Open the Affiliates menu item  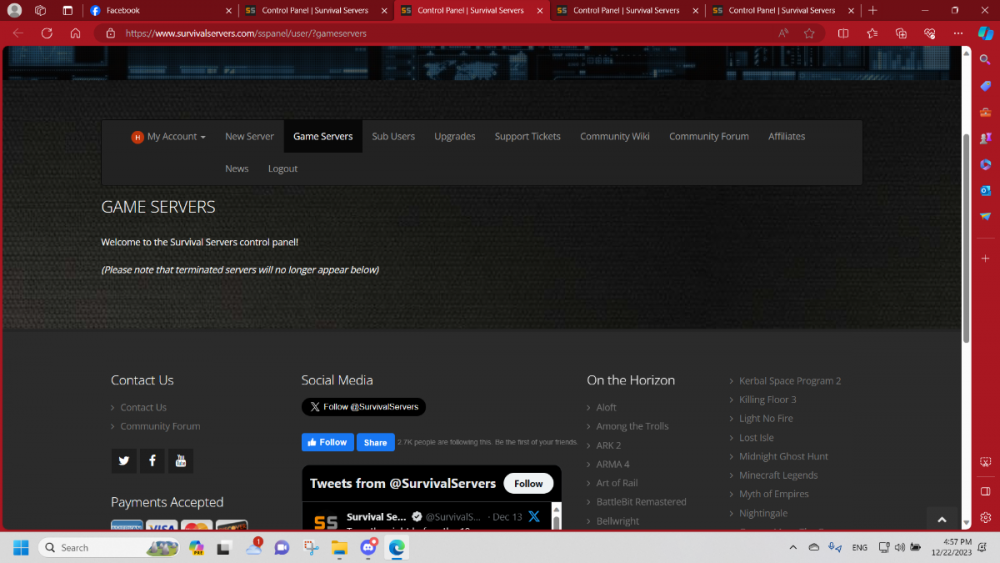pyautogui.click(x=786, y=136)
